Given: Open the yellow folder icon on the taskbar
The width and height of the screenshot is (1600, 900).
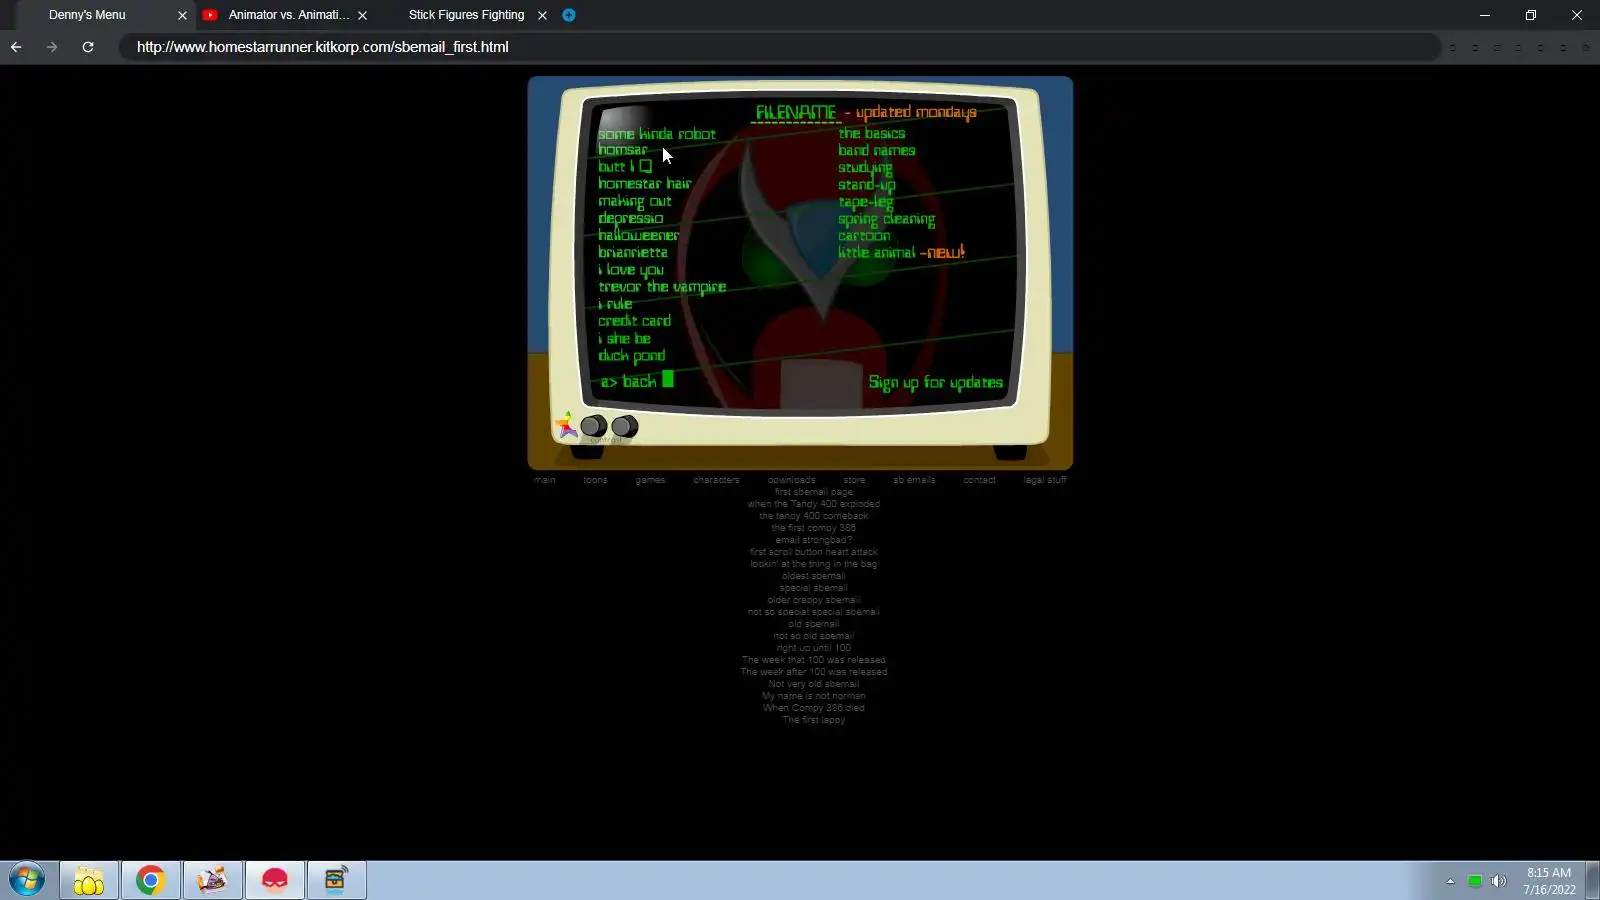Looking at the screenshot, I should click(89, 880).
